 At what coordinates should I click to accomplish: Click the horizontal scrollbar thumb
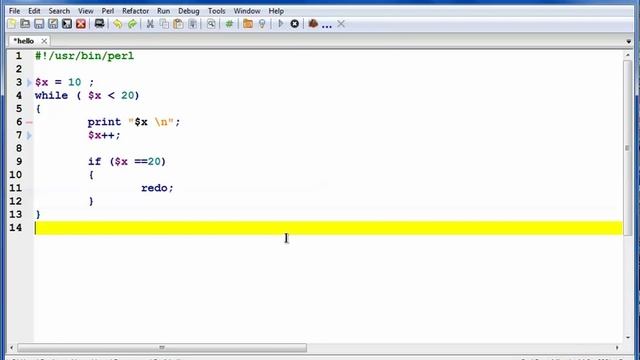[x=162, y=348]
